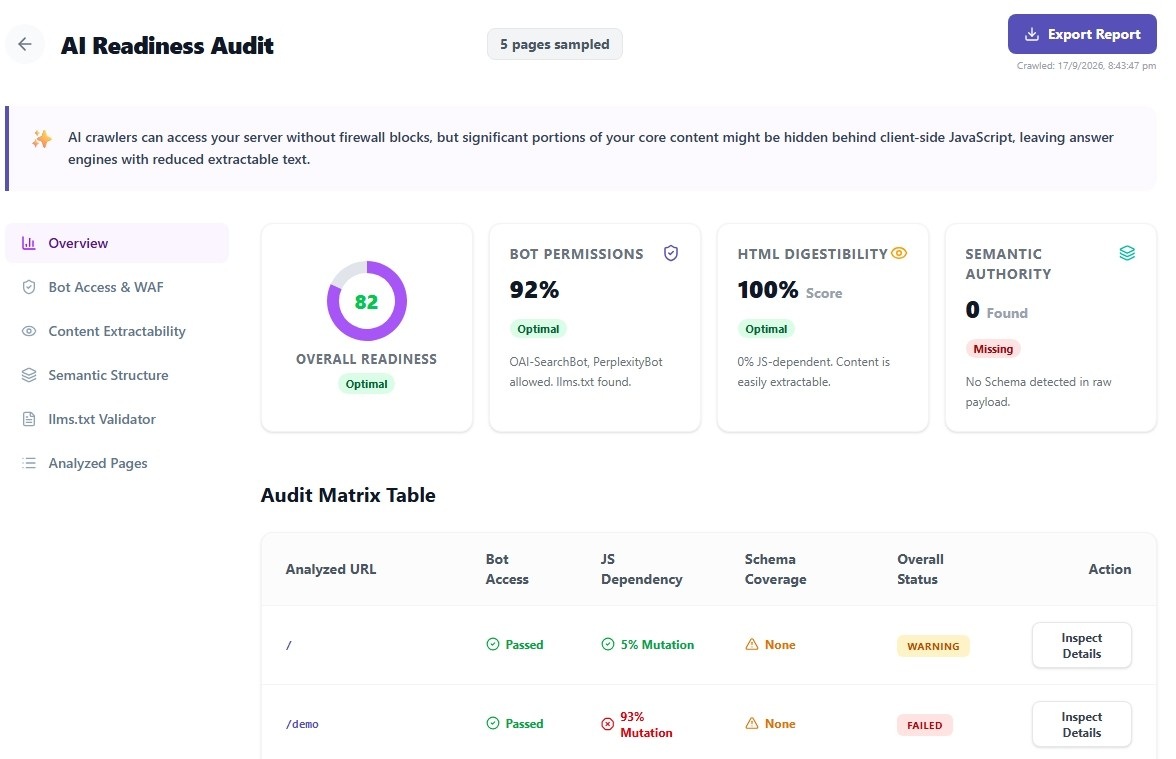Click the layers icon beside Semantic Structure

pos(28,375)
